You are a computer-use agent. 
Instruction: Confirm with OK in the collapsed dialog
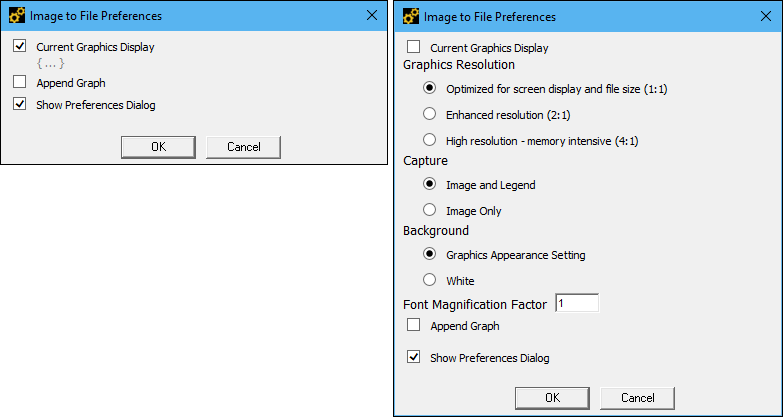(158, 147)
